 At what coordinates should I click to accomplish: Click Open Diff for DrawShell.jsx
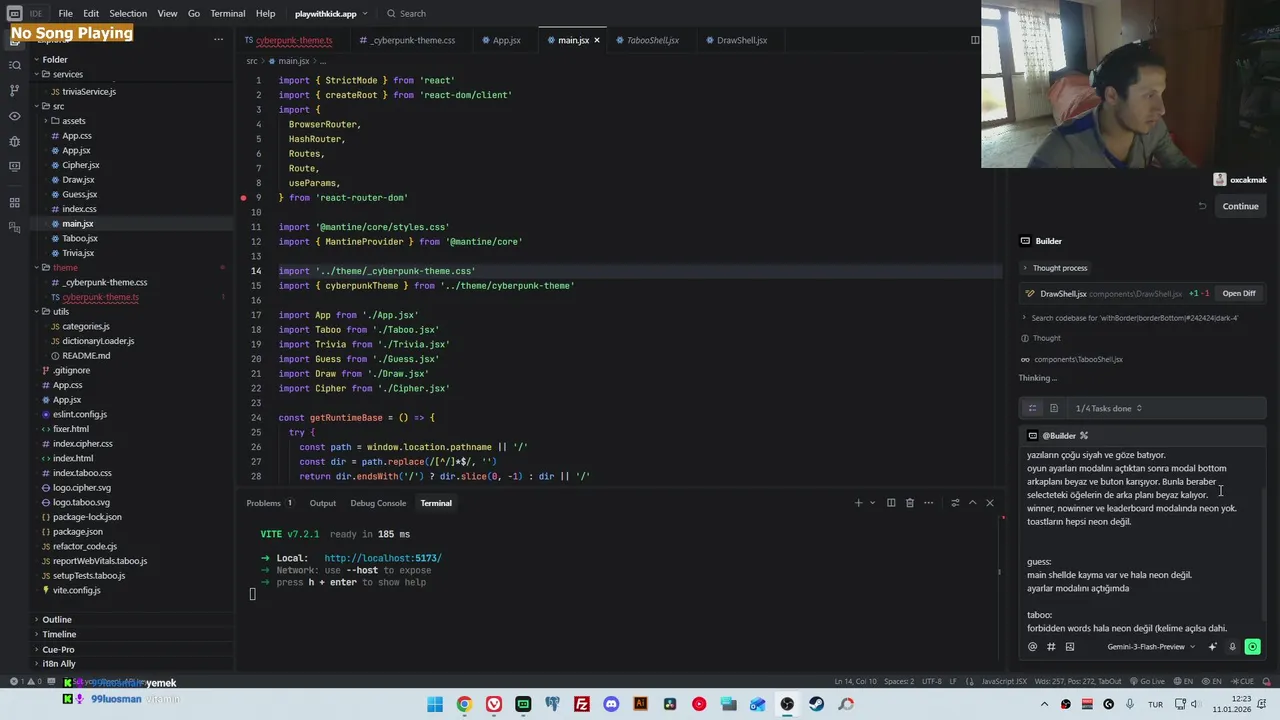pyautogui.click(x=1238, y=293)
